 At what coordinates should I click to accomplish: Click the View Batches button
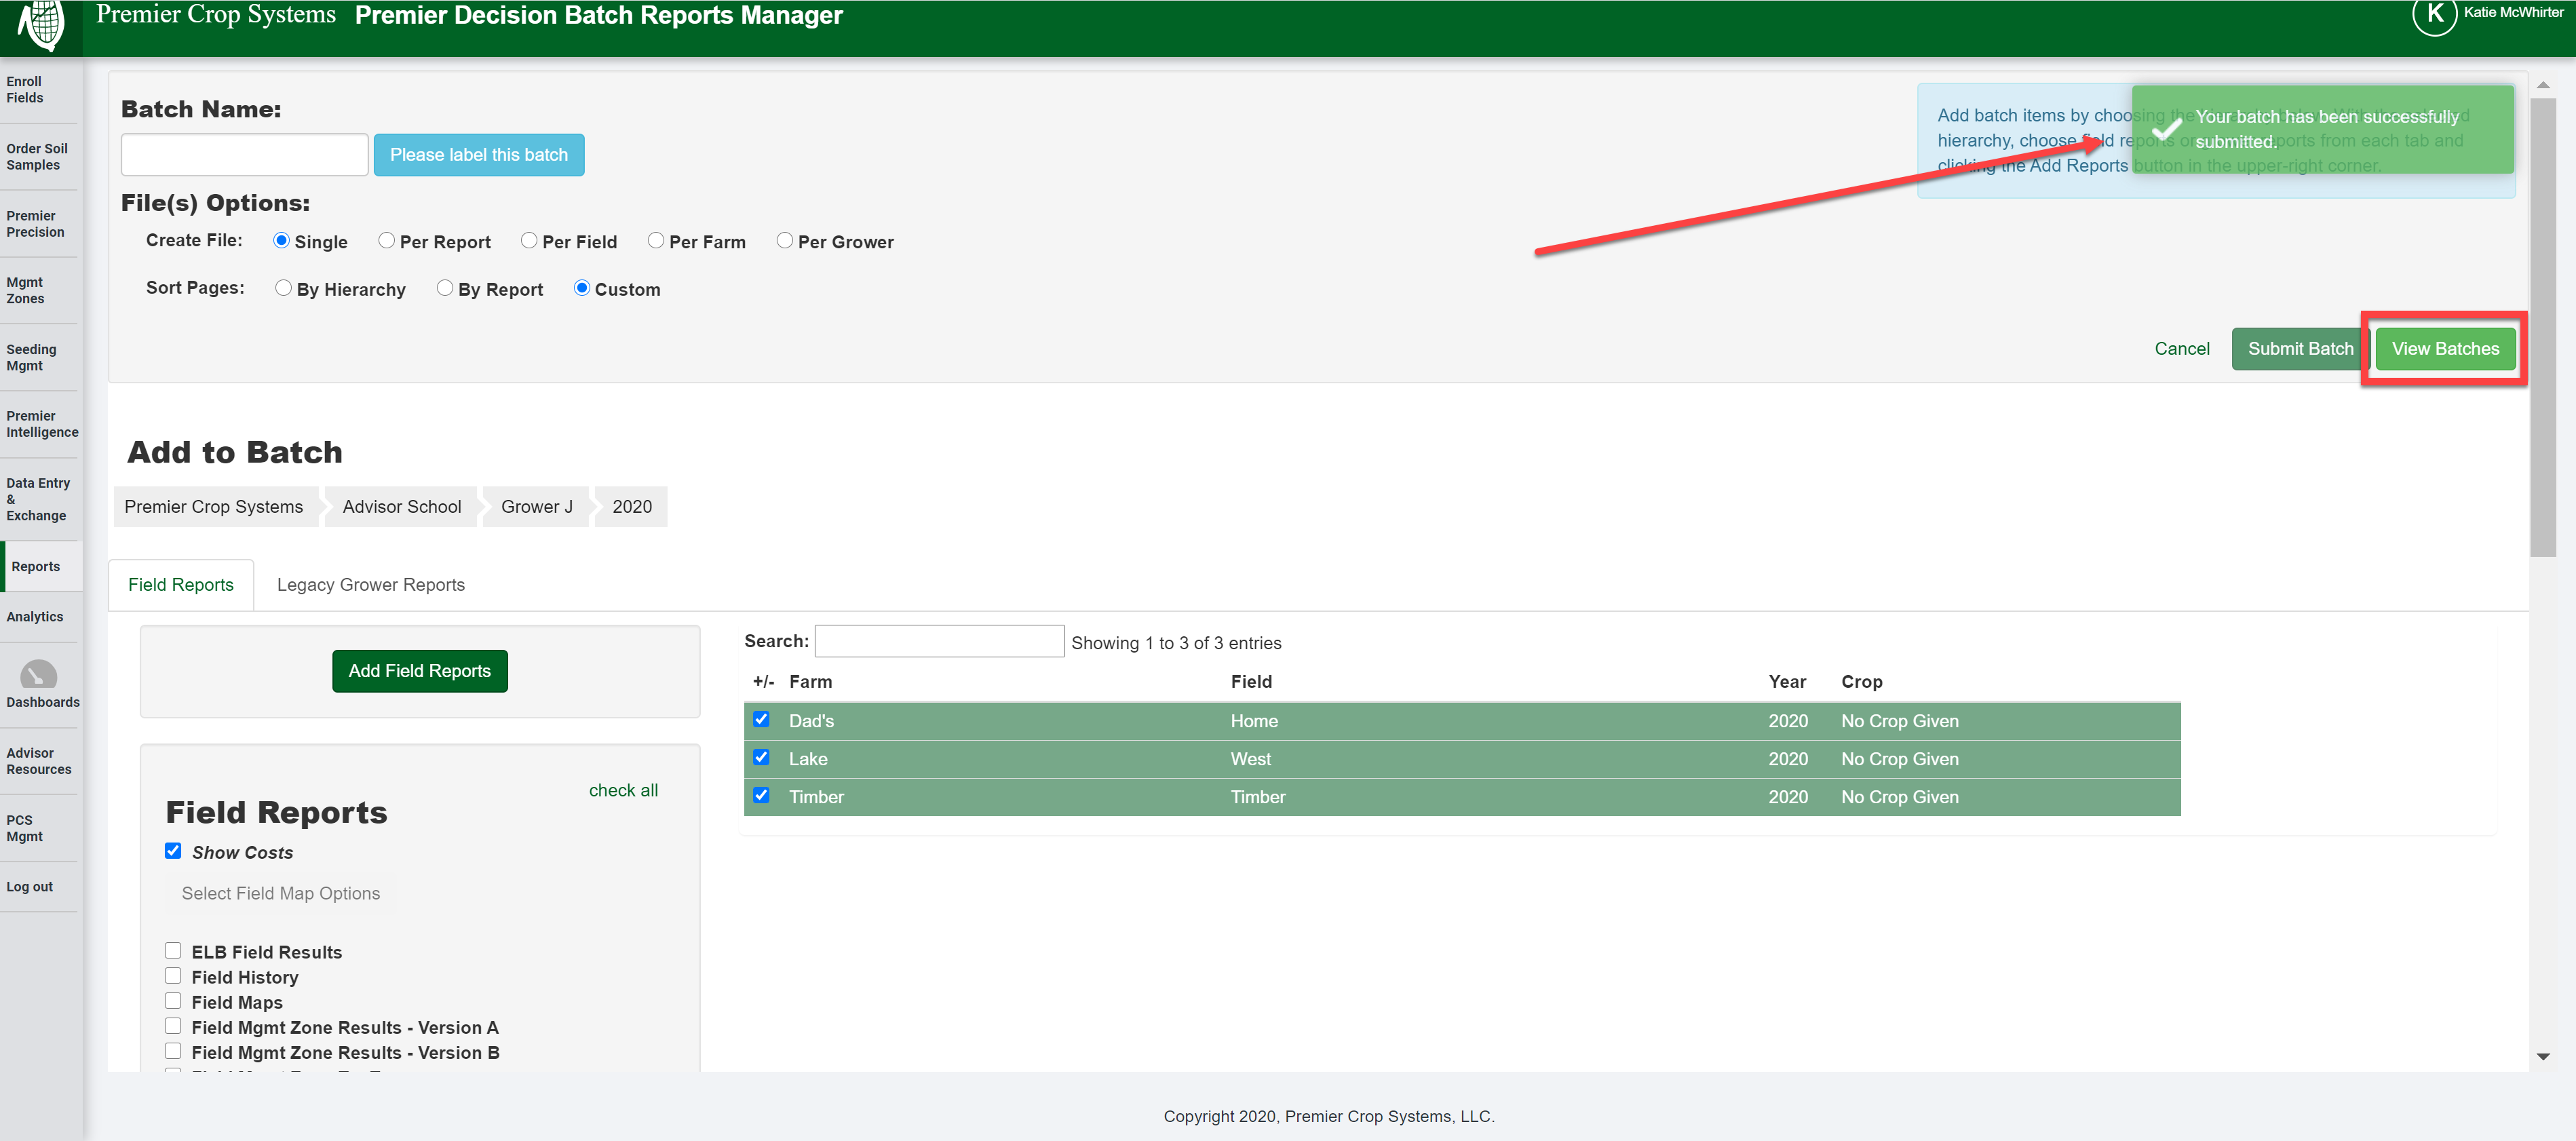click(x=2445, y=348)
